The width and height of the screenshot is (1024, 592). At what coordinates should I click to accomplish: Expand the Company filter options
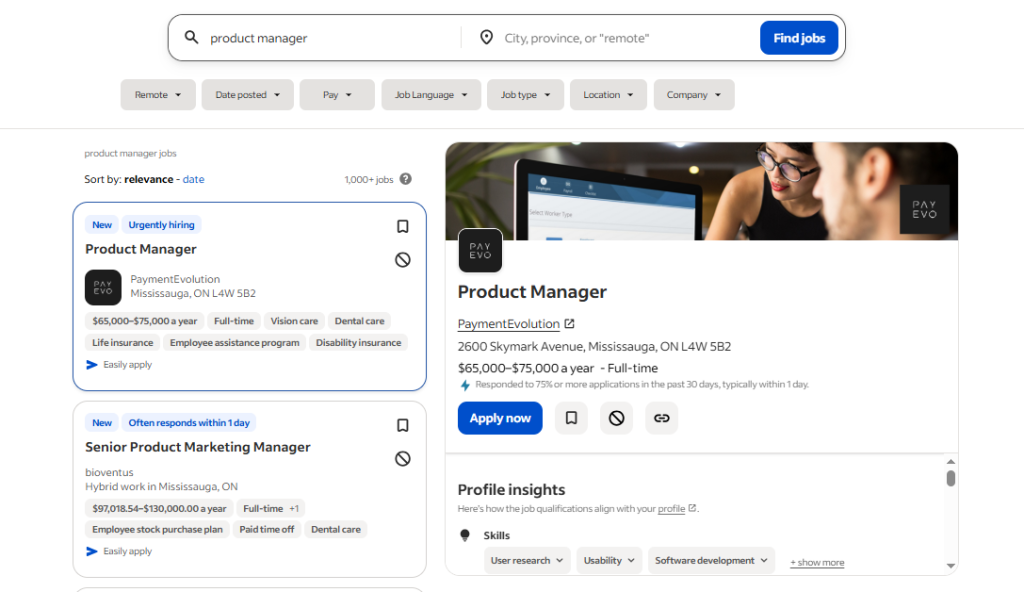coord(693,94)
